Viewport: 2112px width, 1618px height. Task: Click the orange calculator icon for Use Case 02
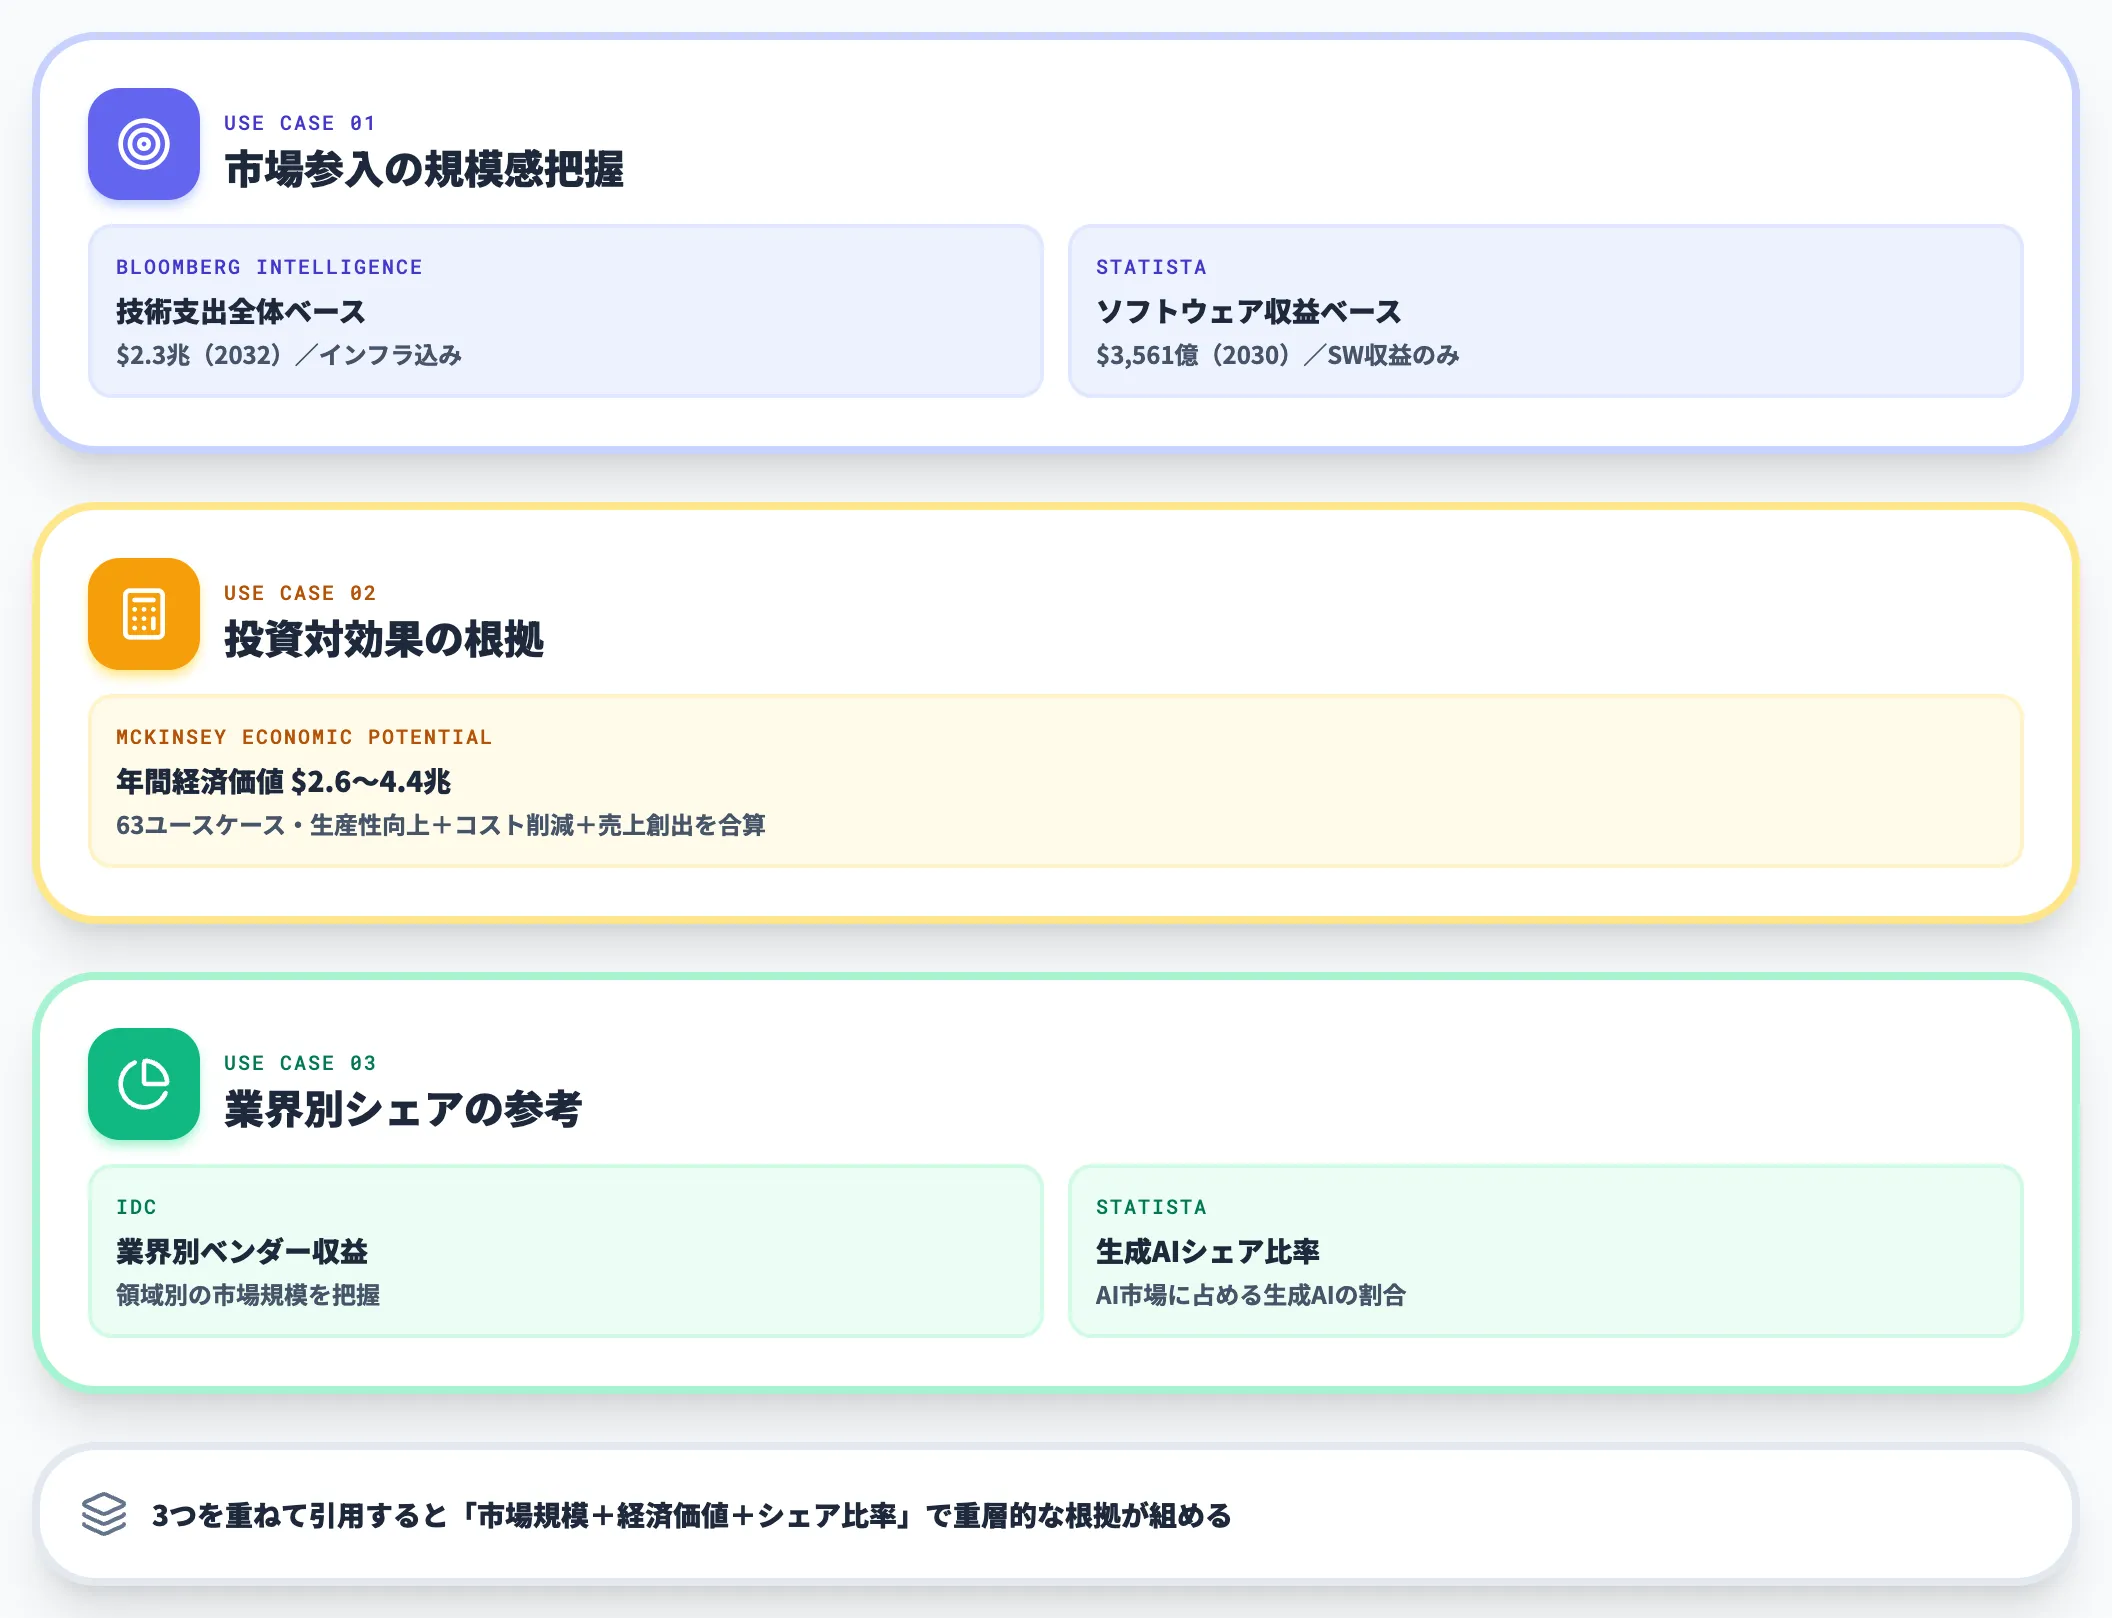click(x=144, y=614)
